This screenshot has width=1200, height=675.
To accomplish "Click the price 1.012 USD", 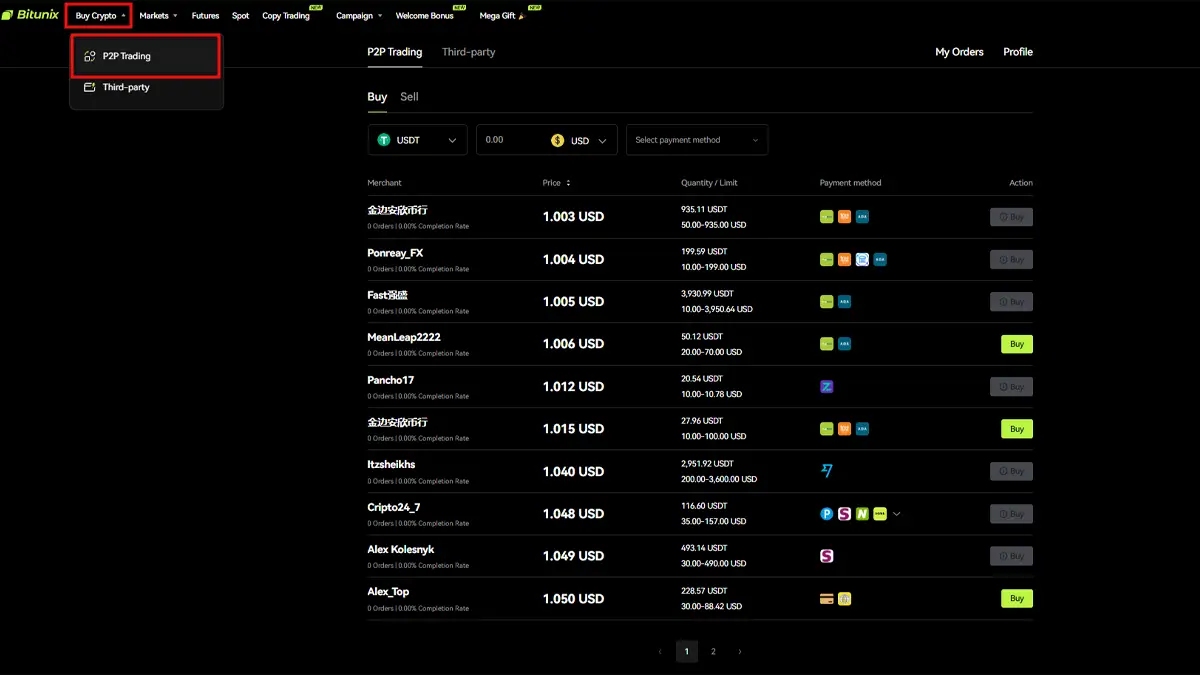I will tap(573, 387).
